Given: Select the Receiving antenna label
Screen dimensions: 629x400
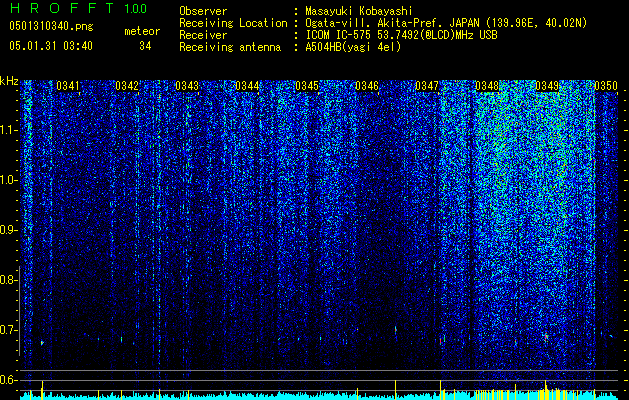Looking at the screenshot, I should 230,47.
